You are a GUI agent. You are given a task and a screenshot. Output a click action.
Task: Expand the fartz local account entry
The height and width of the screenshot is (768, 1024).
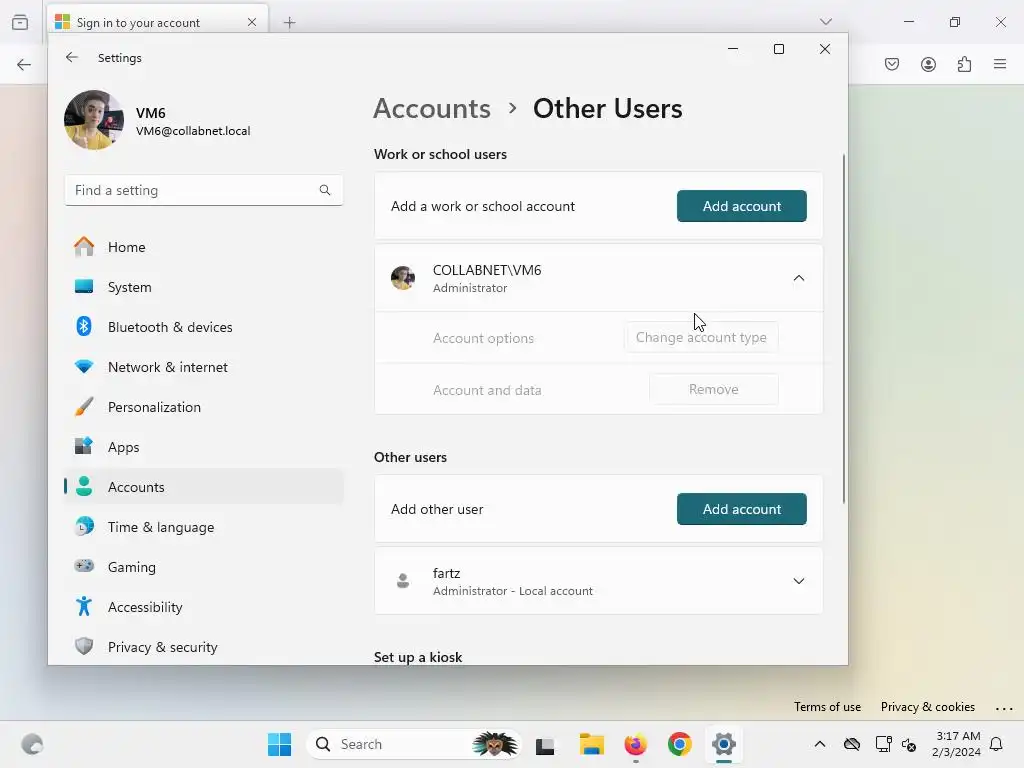tap(798, 581)
